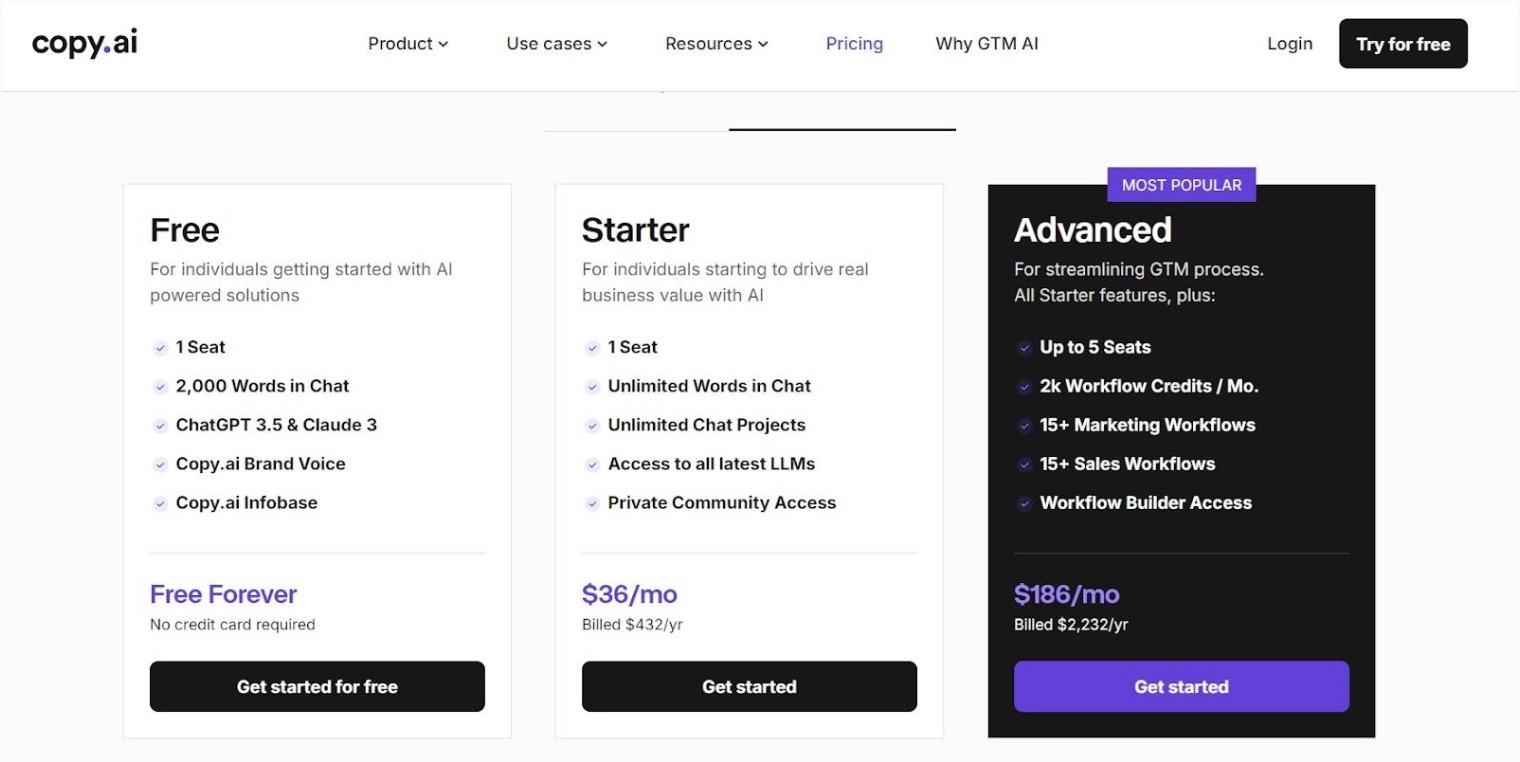The height and width of the screenshot is (762, 1520).
Task: Click the Starter plan heading
Action: point(636,230)
